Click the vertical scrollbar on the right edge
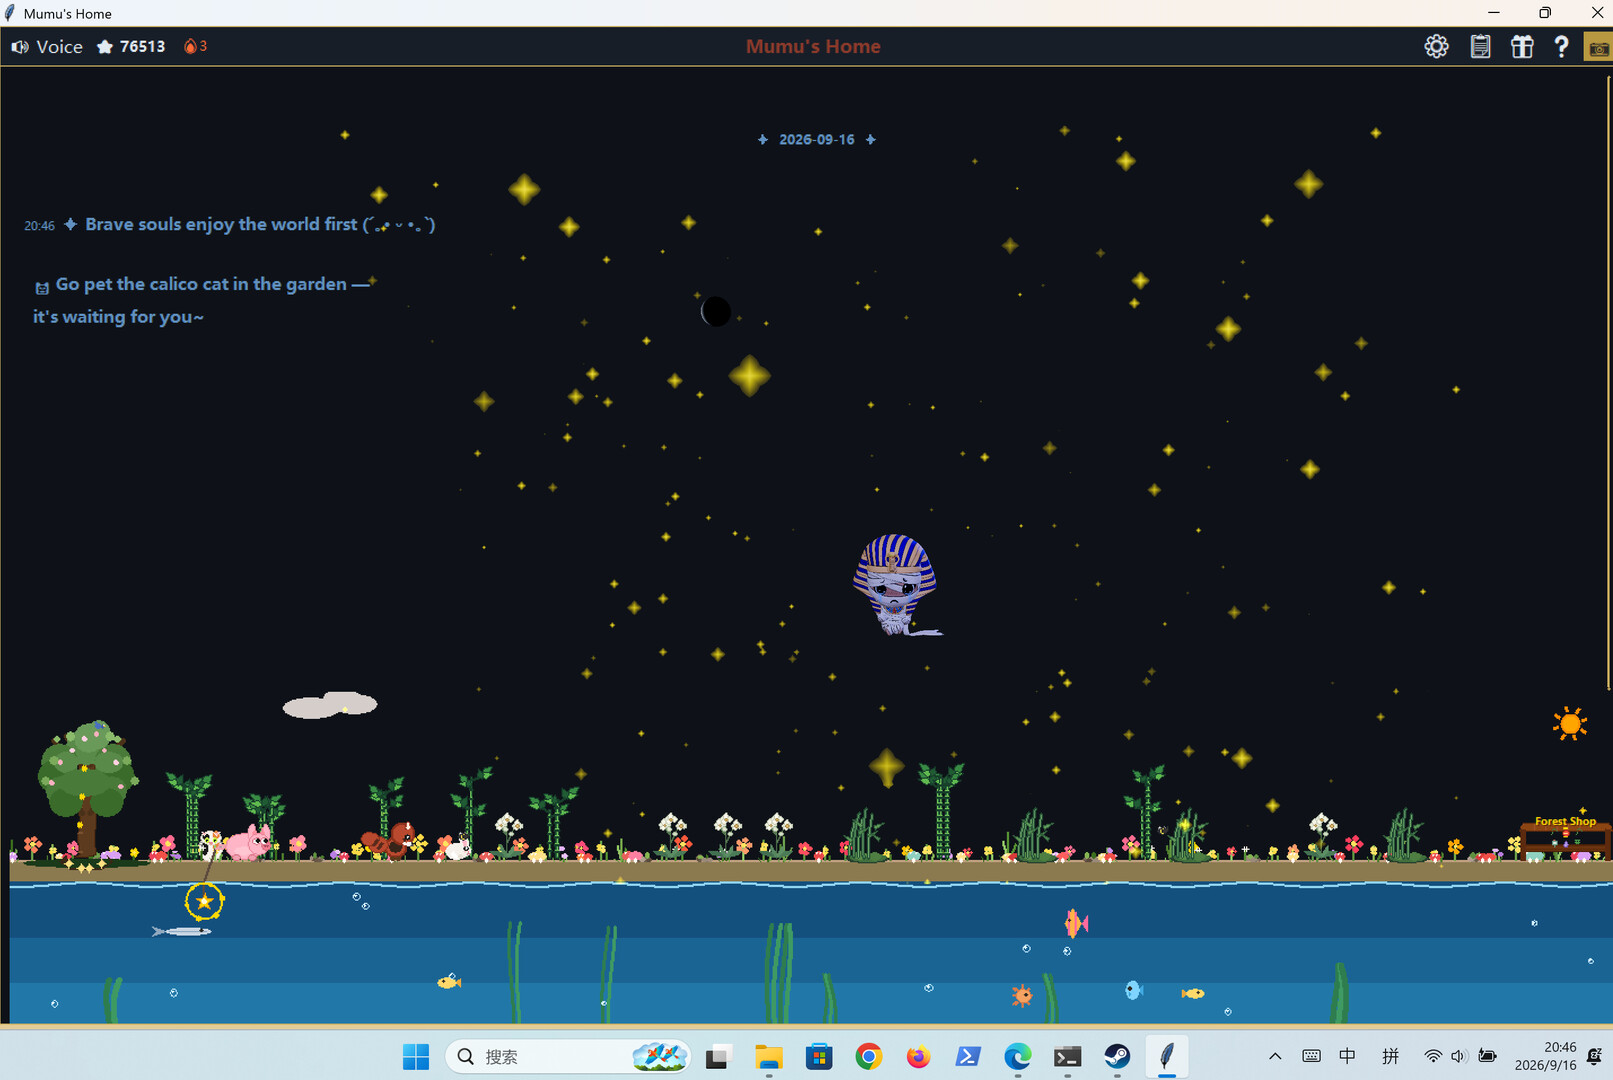The width and height of the screenshot is (1613, 1080). coord(1609,382)
